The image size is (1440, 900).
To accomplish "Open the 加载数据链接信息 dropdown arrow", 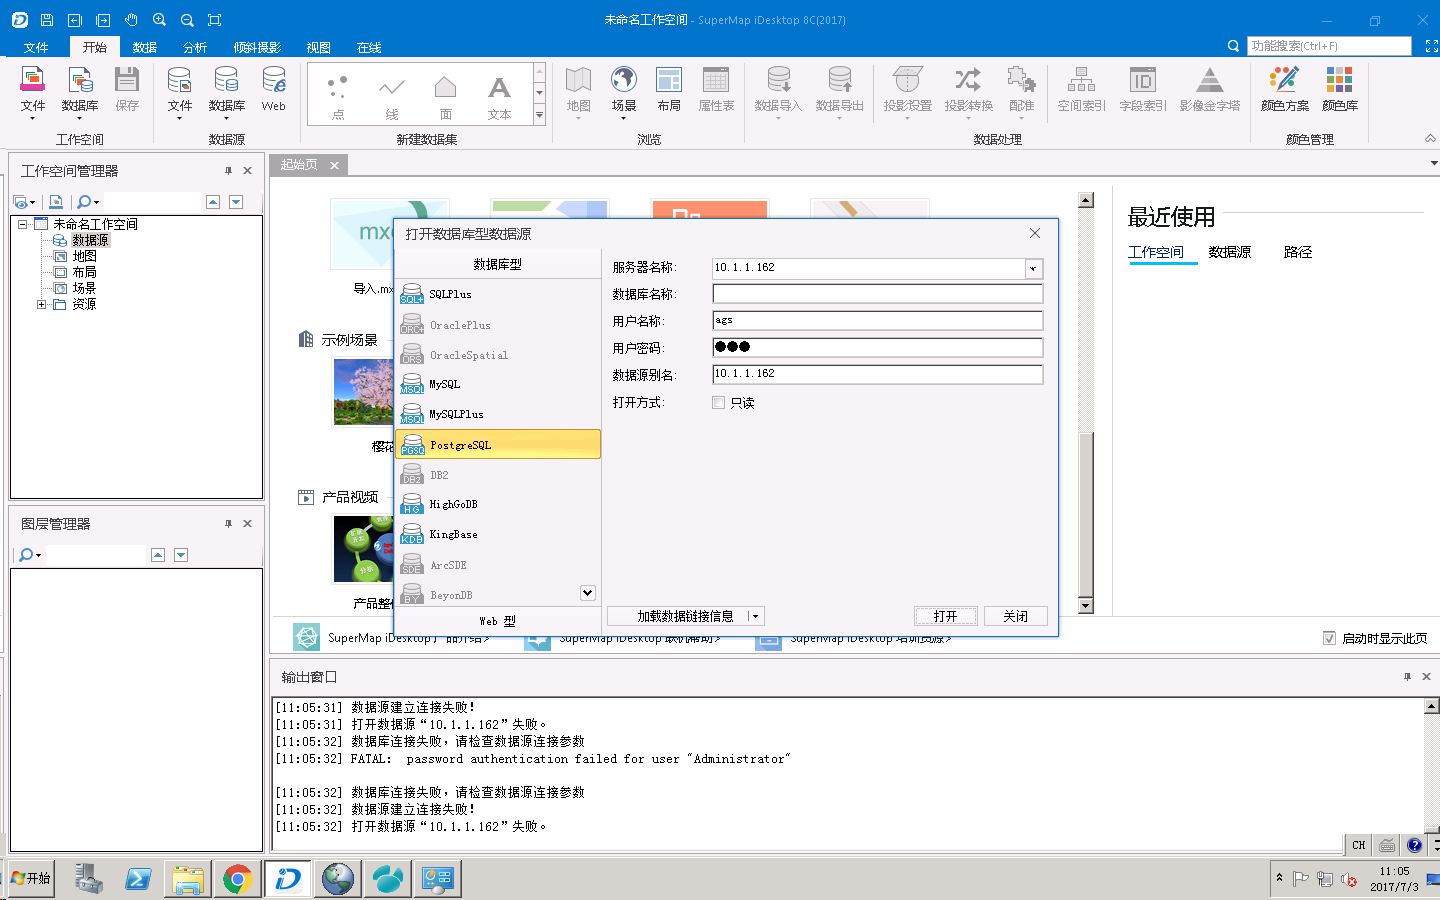I will click(754, 616).
